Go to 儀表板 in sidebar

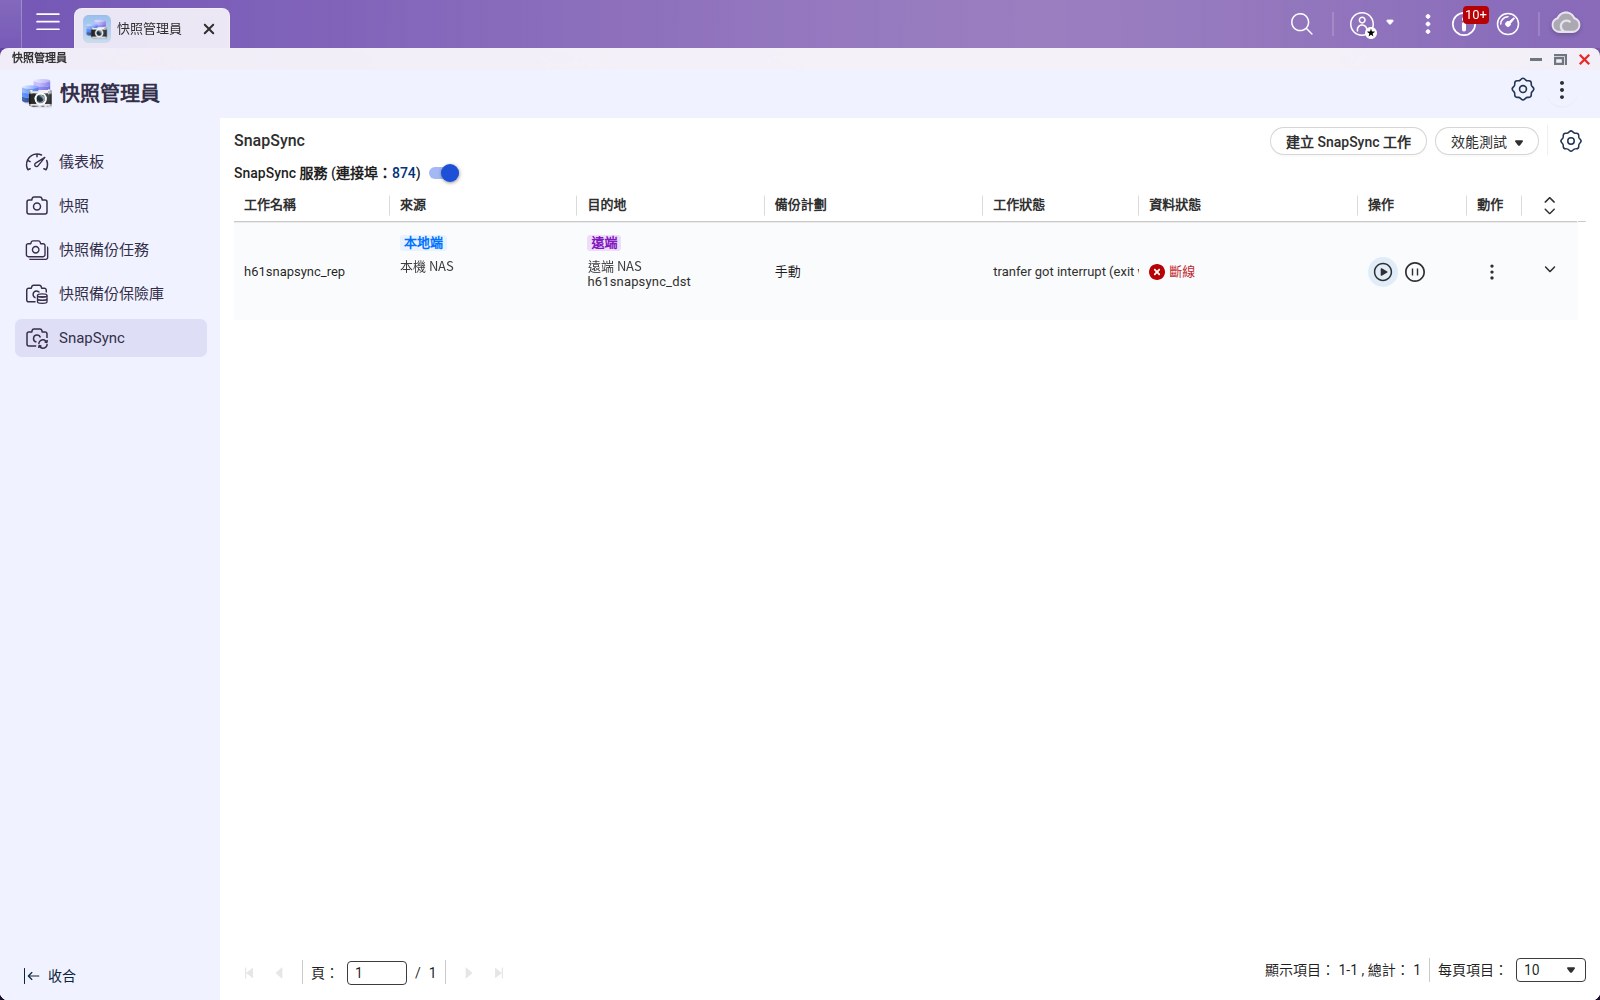click(111, 162)
